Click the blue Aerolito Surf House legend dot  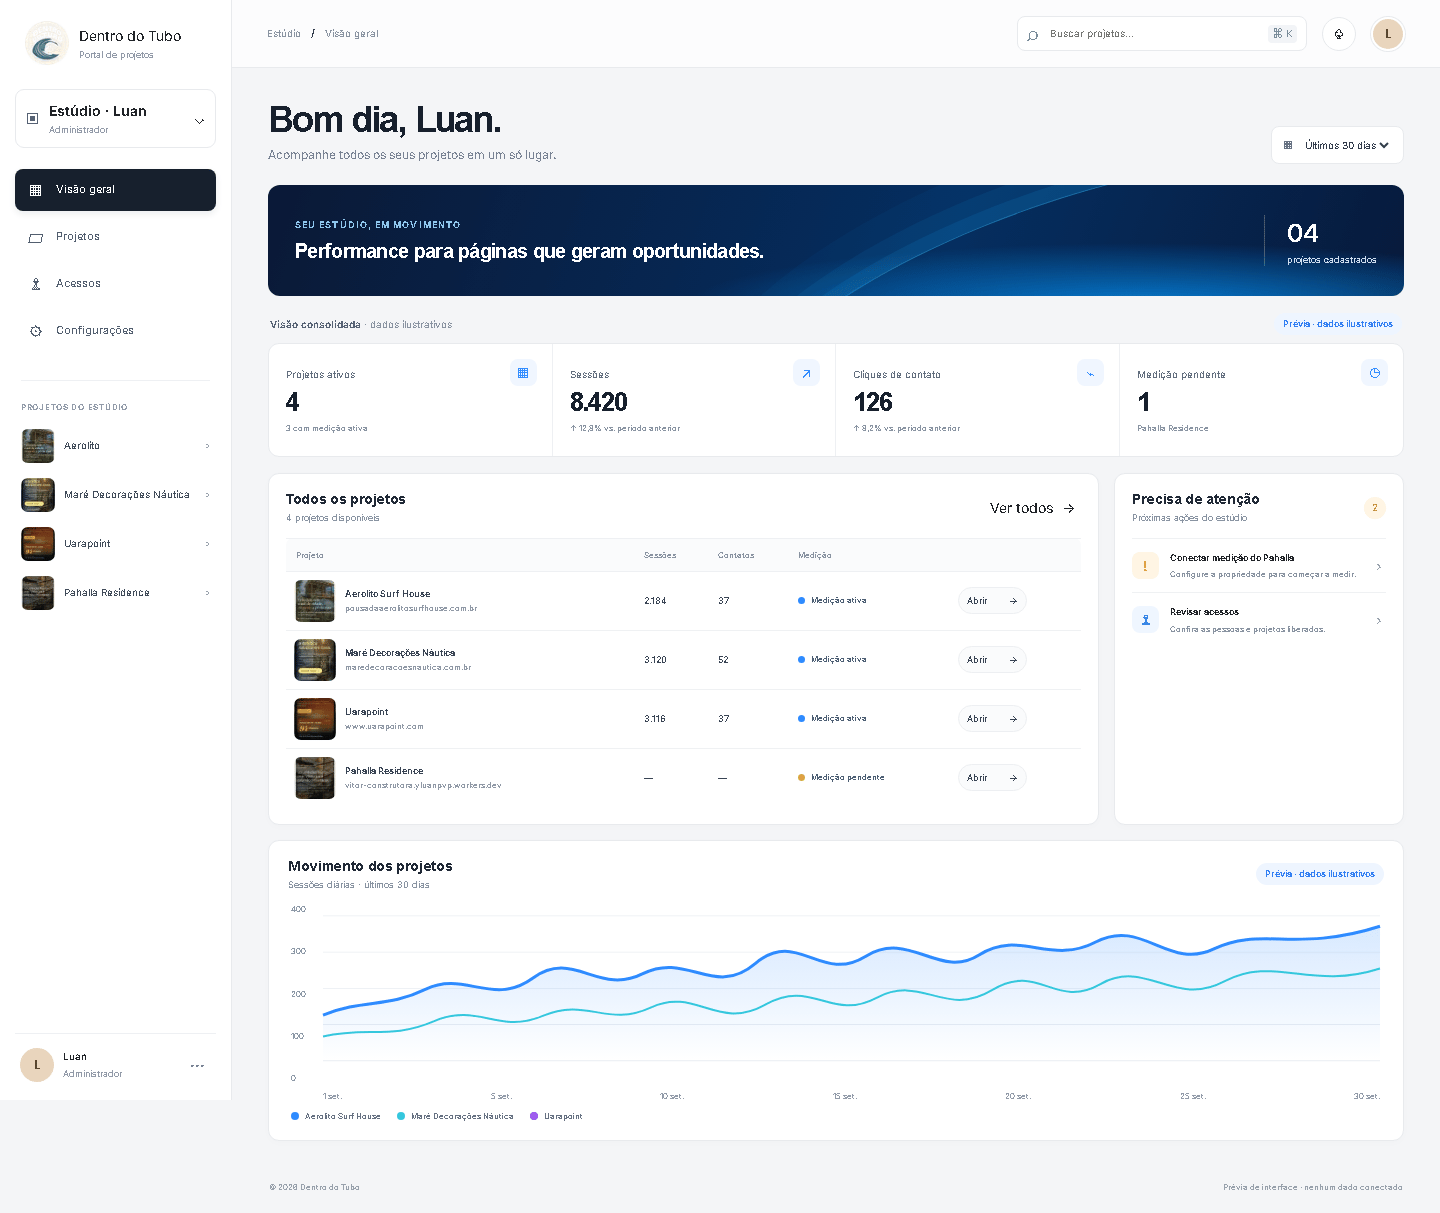(x=295, y=1116)
